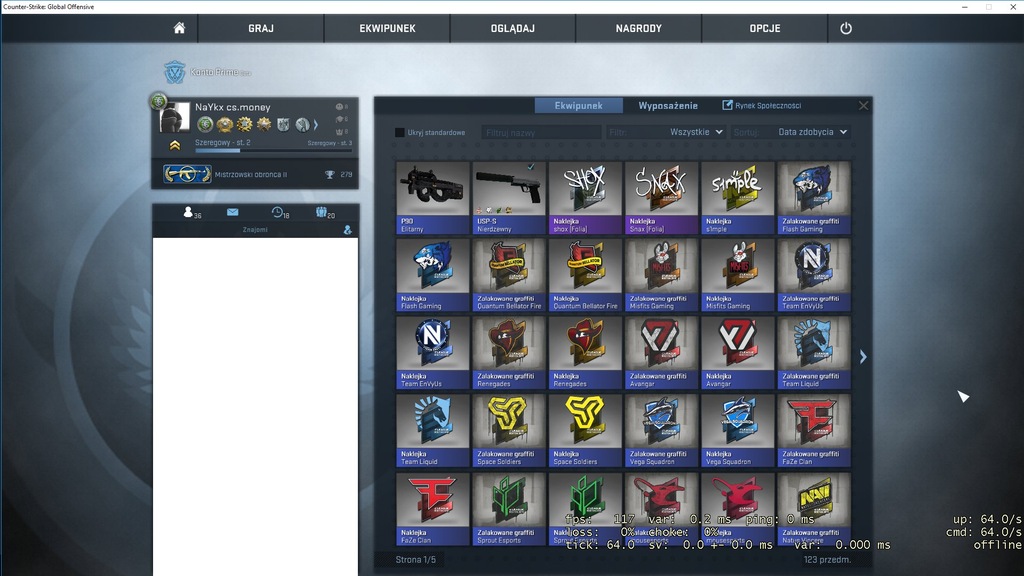
Task: Select Natus Vincere sealed graffiti
Action: tap(814, 509)
